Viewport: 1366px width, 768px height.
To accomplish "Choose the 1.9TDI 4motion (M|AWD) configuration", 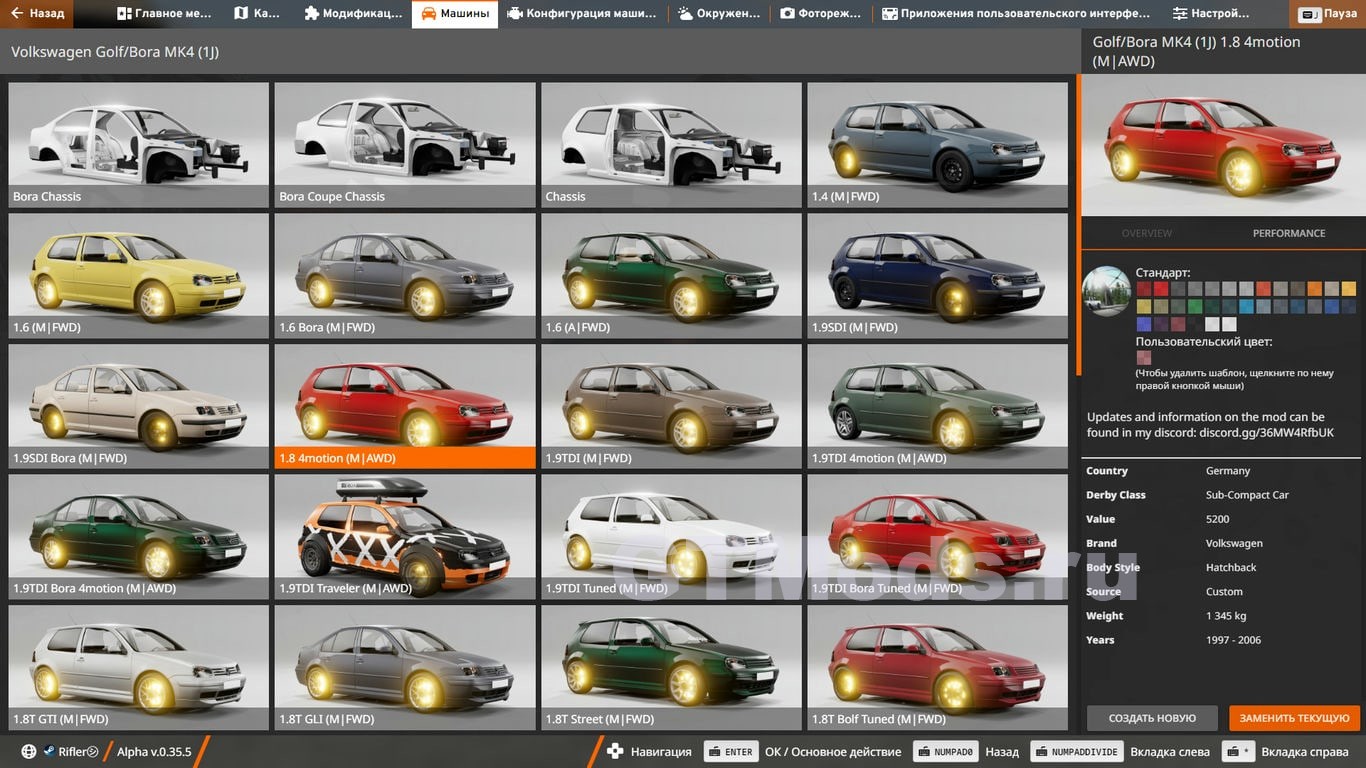I will click(937, 407).
